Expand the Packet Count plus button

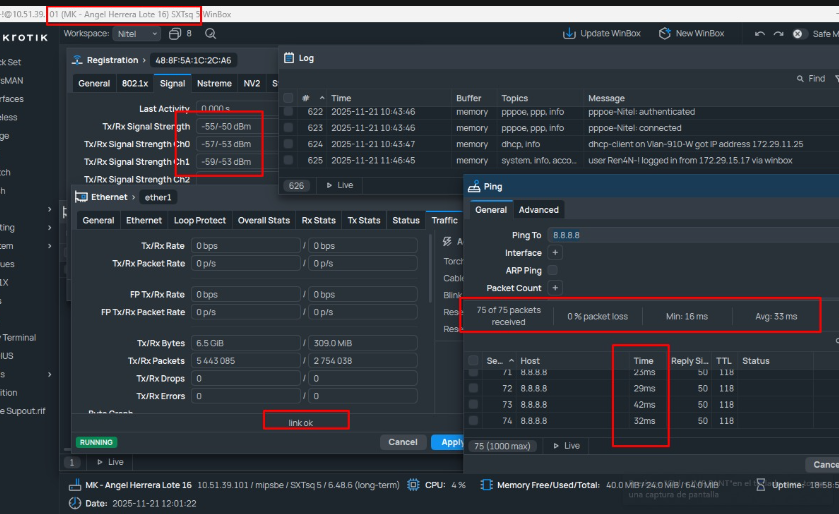click(555, 288)
